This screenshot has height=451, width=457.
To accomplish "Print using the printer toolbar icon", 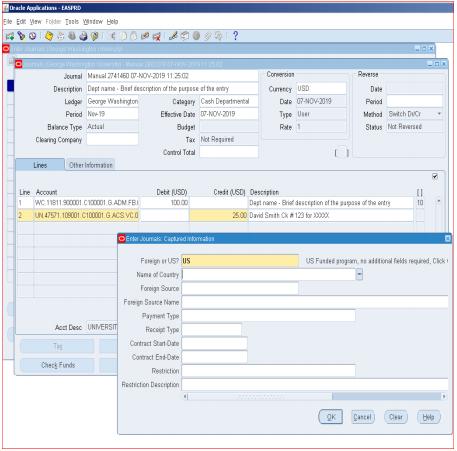I will click(83, 36).
